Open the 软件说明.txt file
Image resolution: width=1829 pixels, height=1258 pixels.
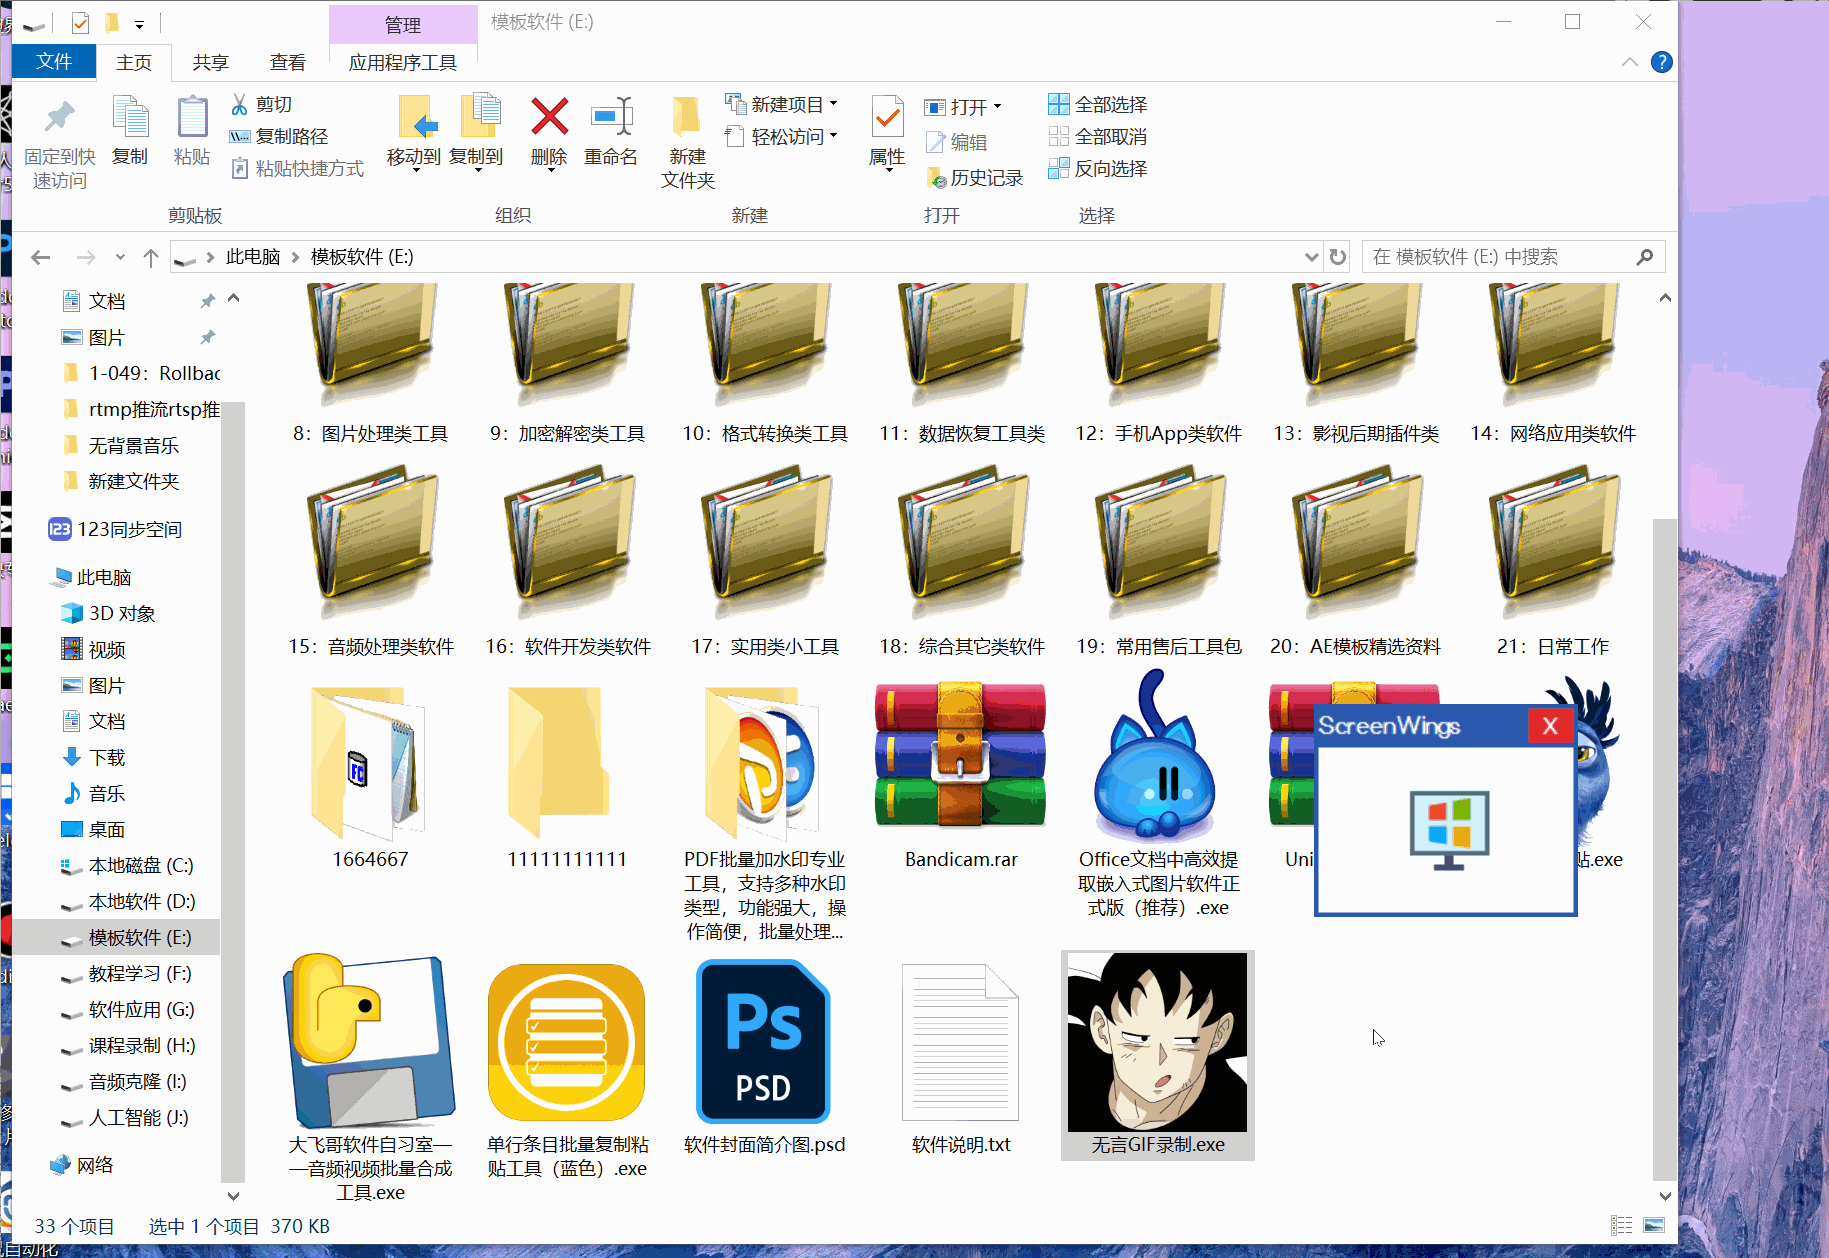[x=959, y=1040]
